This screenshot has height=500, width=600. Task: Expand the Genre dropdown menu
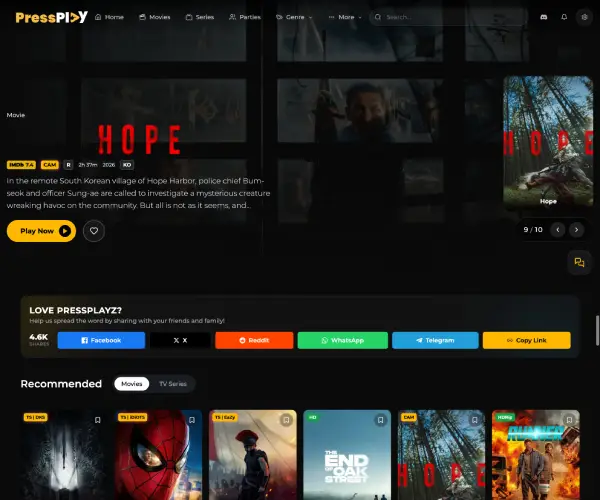coord(294,17)
